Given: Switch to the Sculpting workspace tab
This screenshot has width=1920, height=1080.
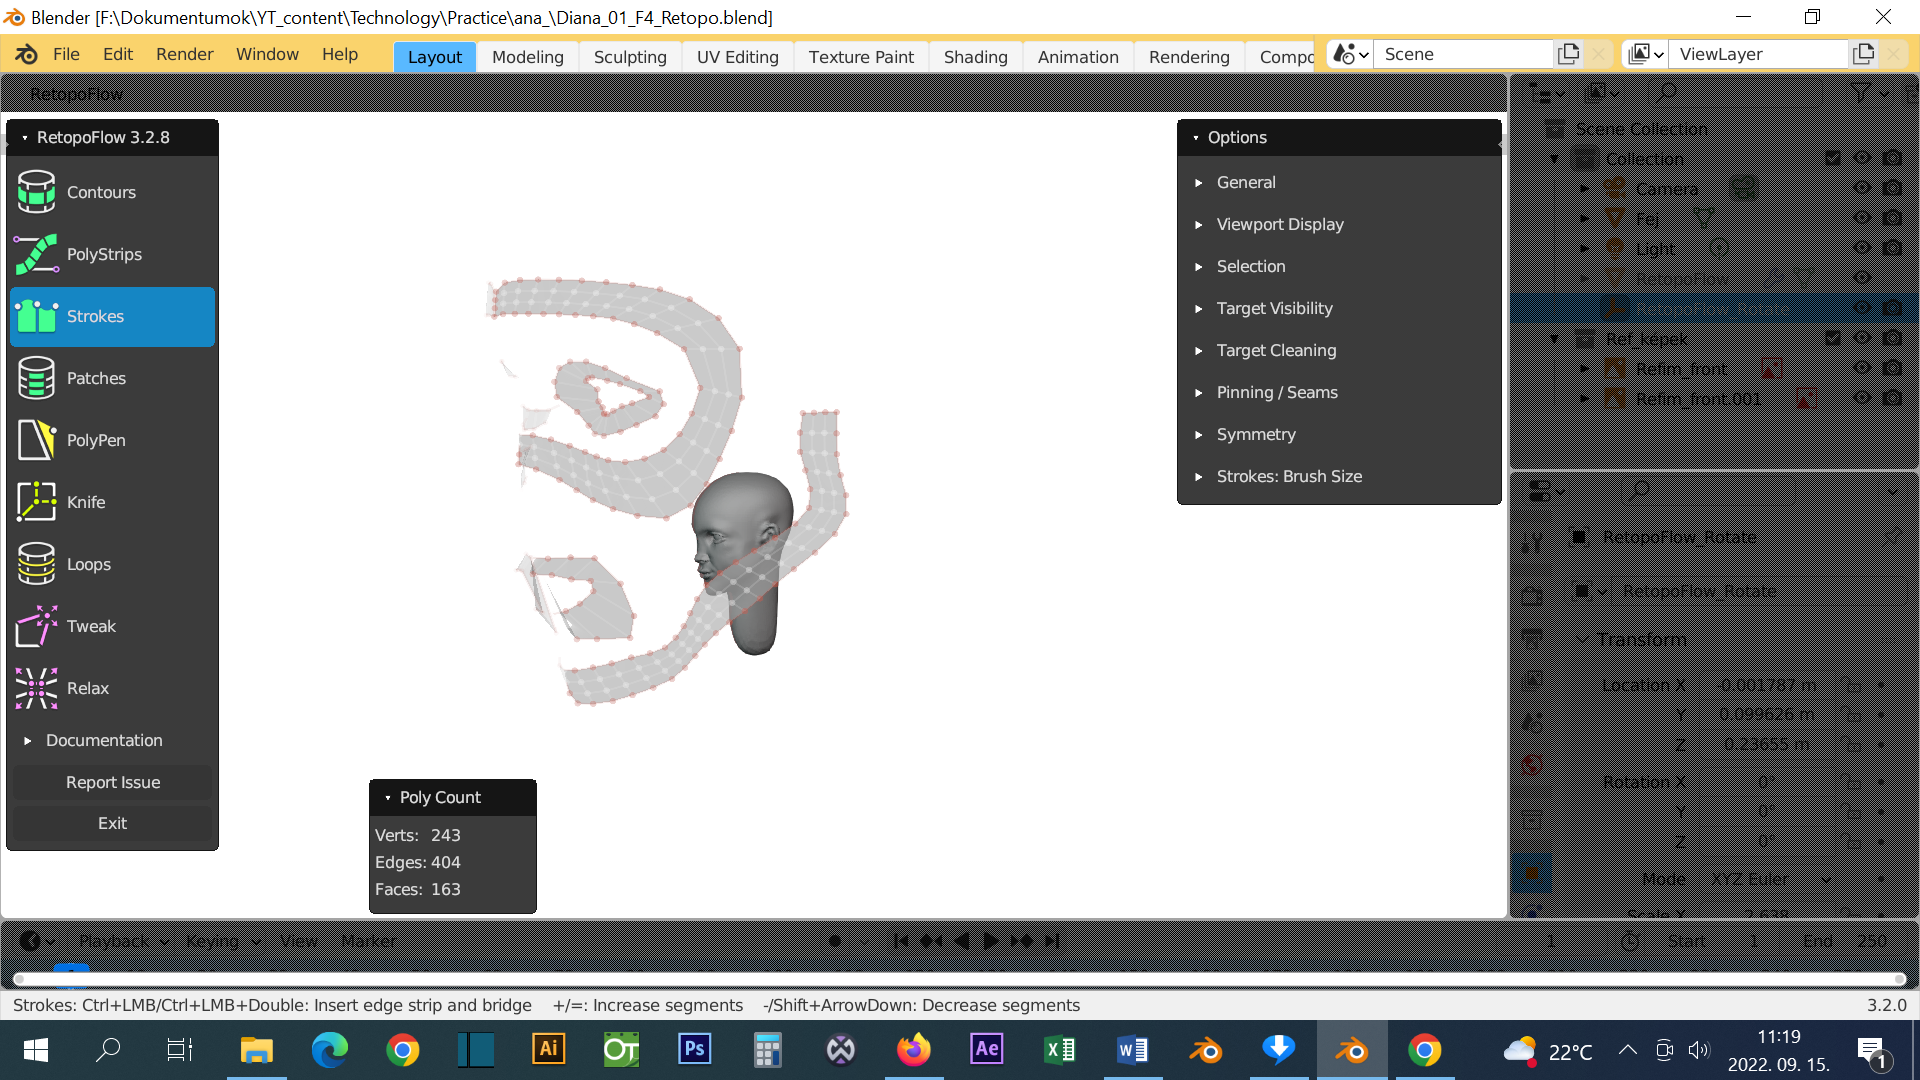Looking at the screenshot, I should pos(630,57).
